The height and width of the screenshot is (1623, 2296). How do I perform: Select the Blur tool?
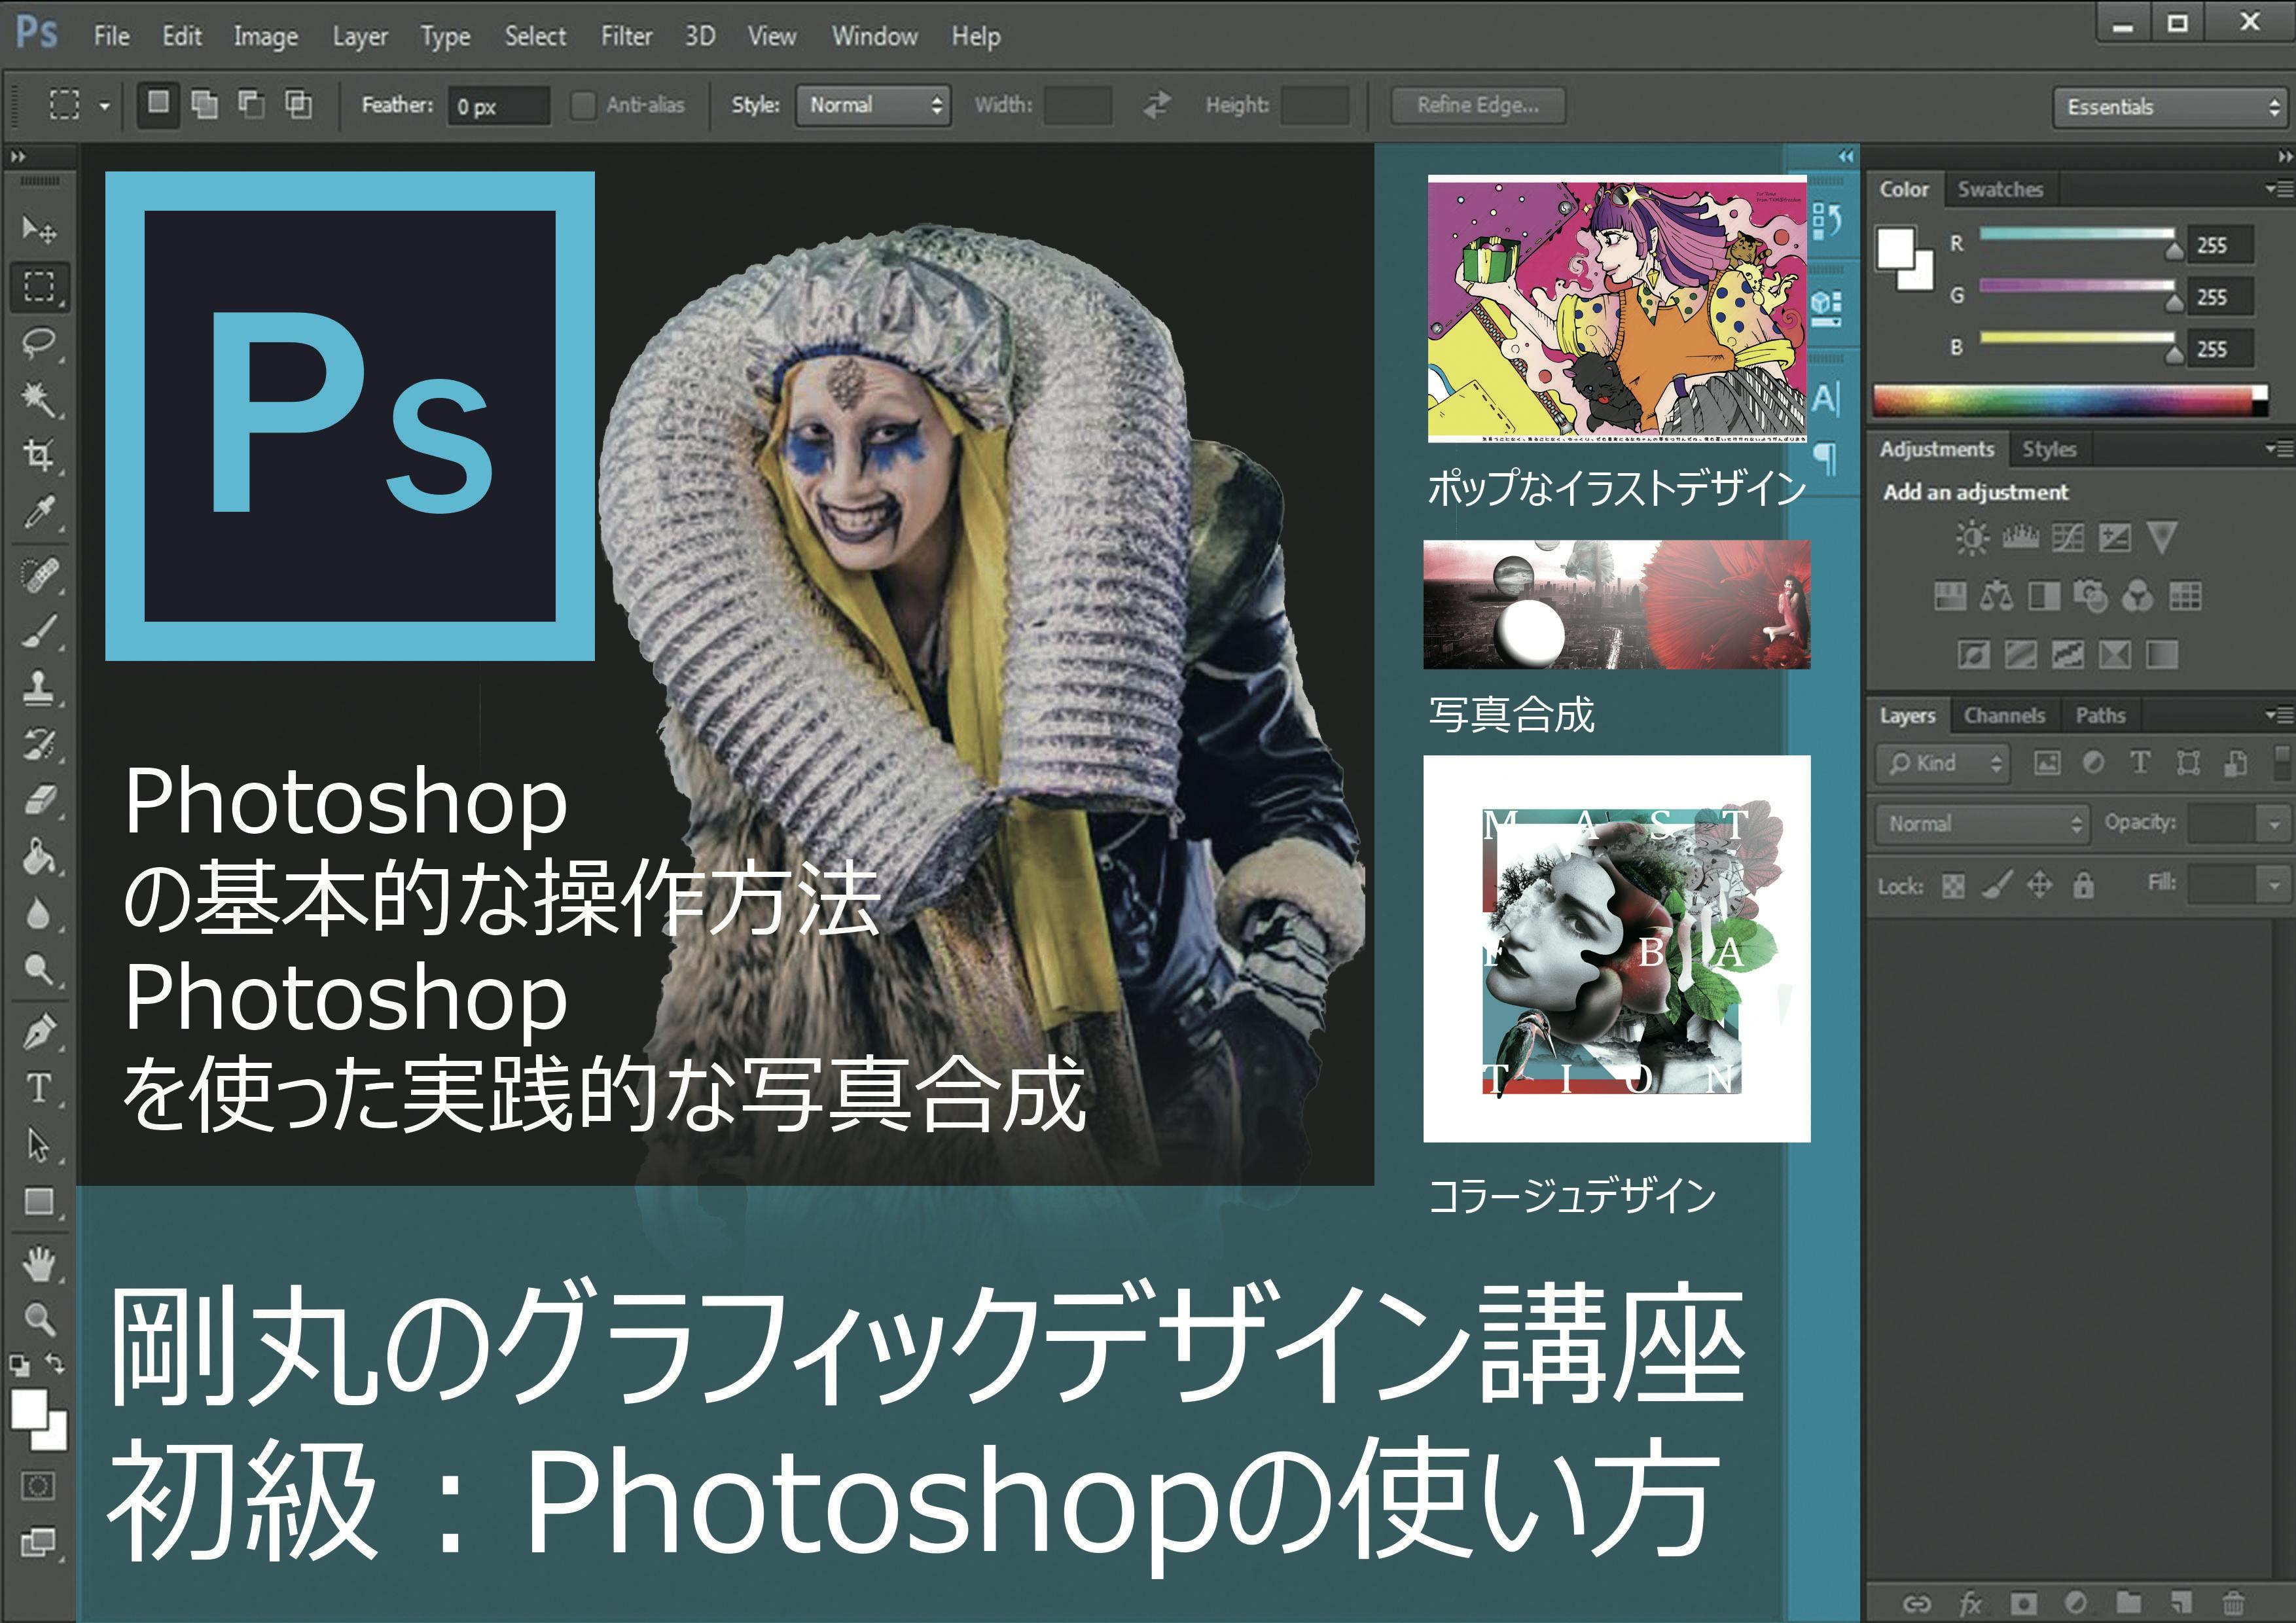[39, 913]
